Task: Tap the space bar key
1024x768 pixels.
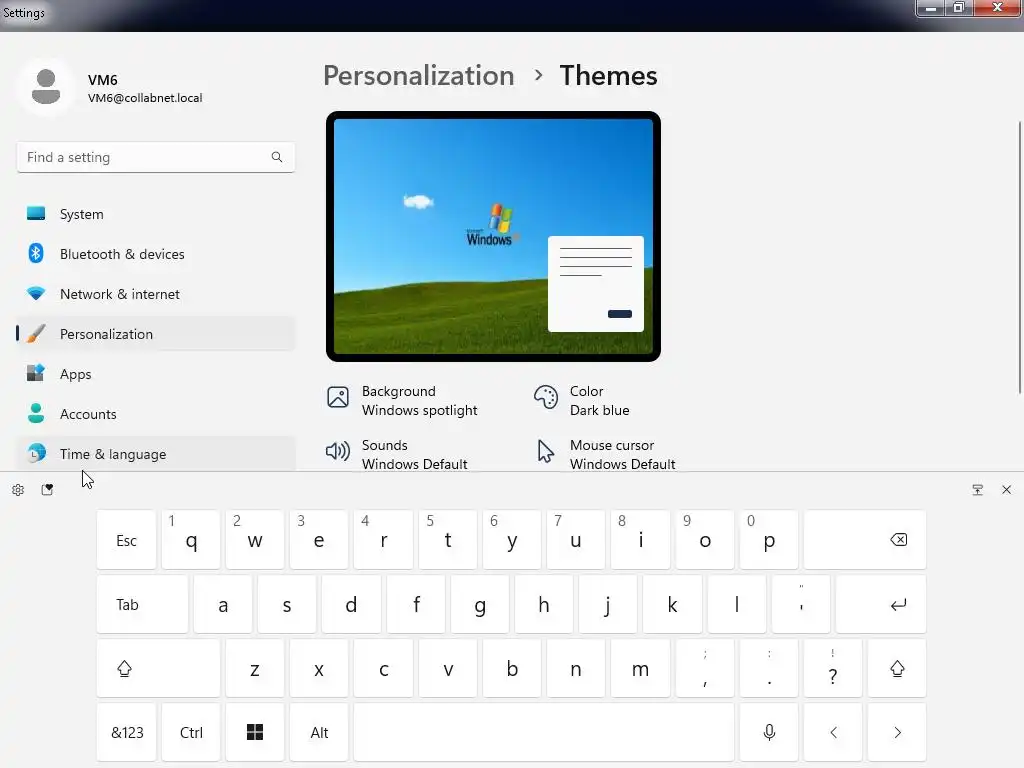Action: click(x=544, y=732)
